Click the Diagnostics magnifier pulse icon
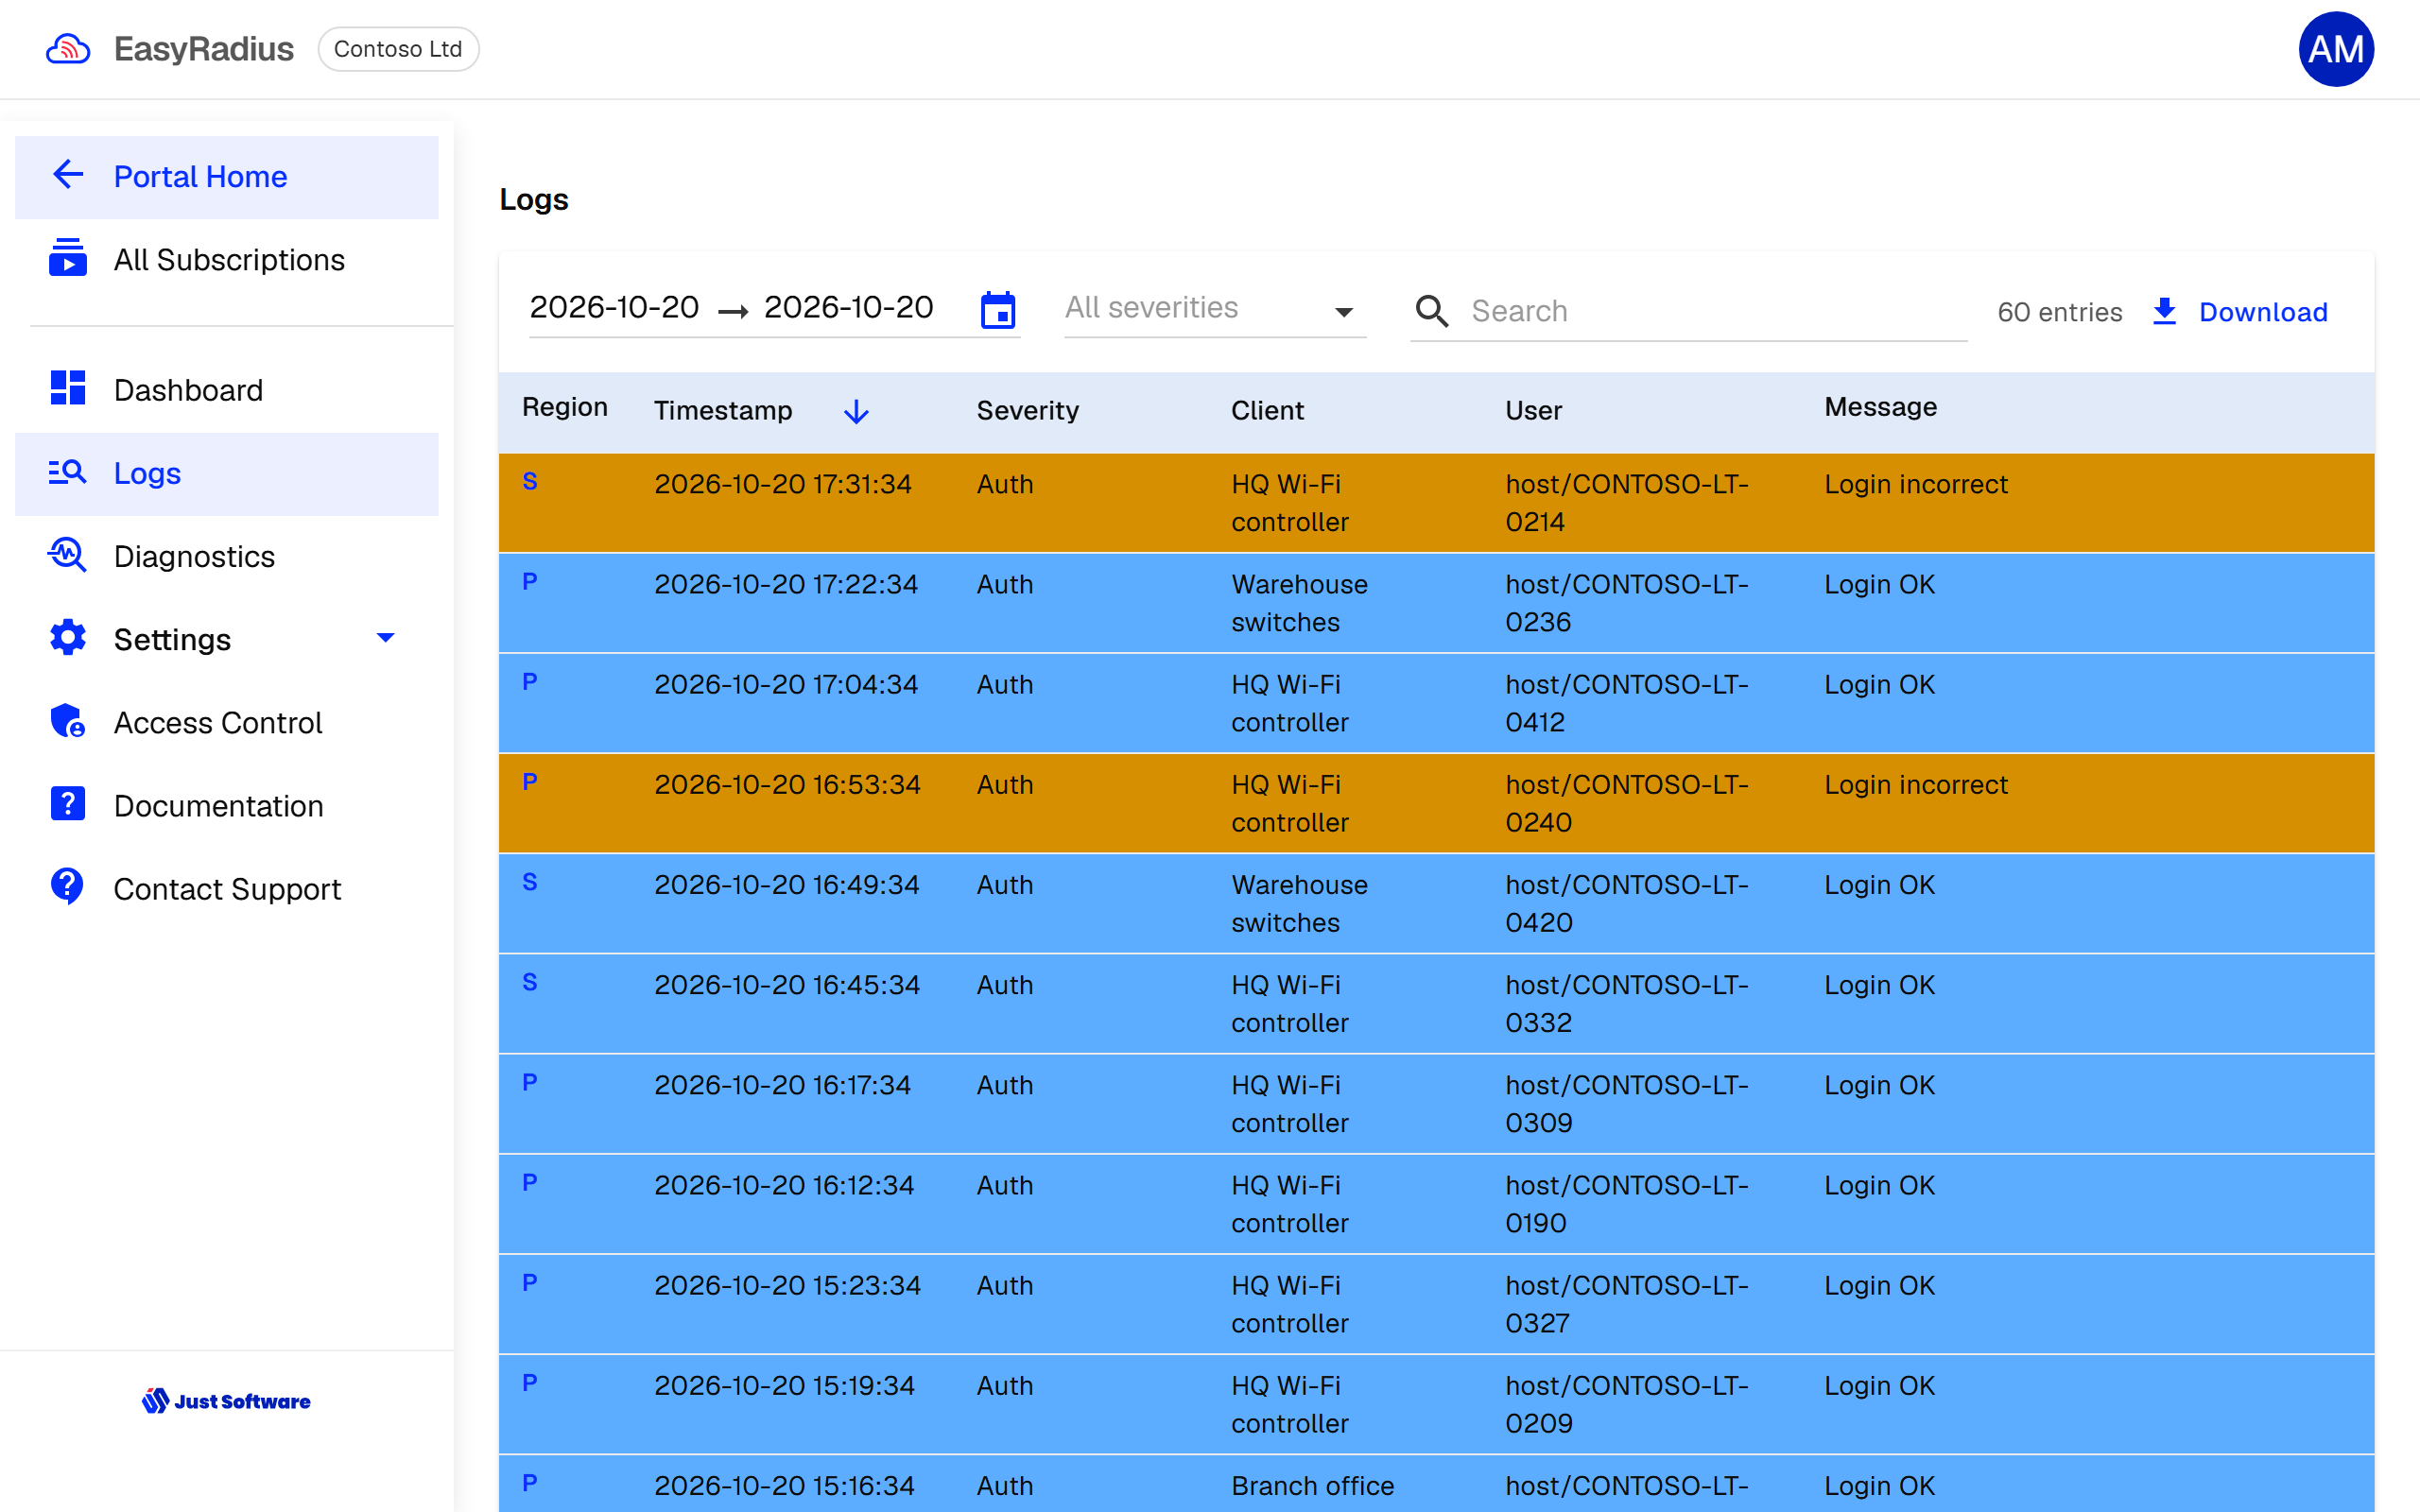 tap(68, 555)
